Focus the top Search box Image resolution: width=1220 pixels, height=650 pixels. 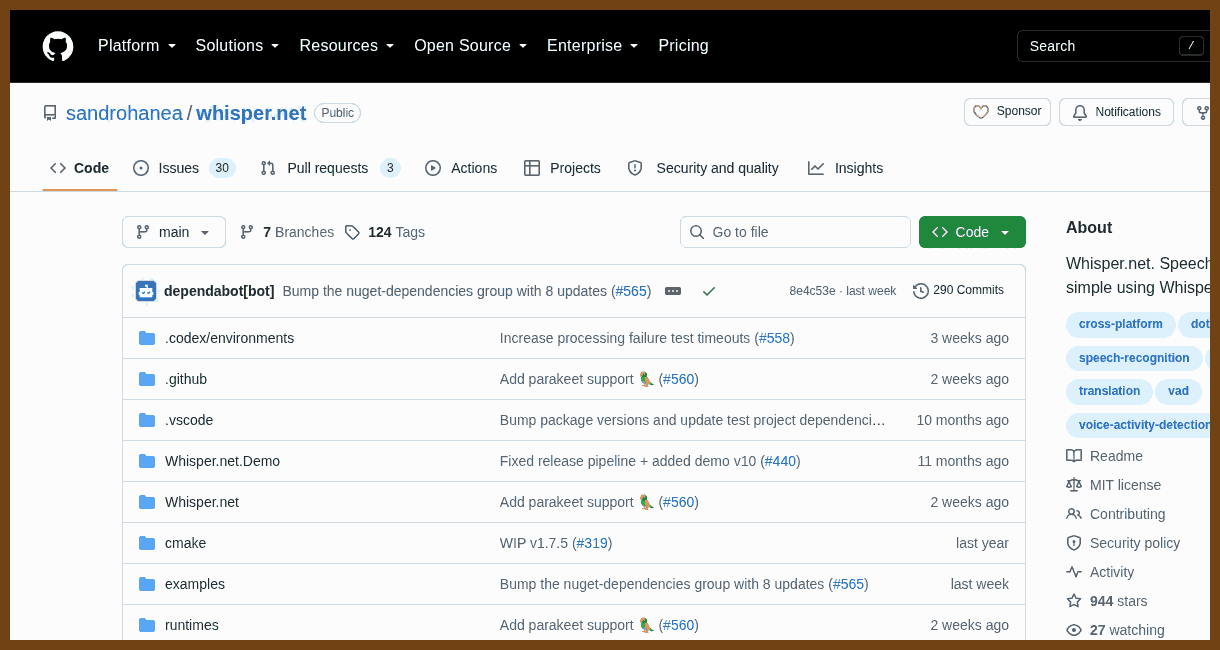(1113, 46)
